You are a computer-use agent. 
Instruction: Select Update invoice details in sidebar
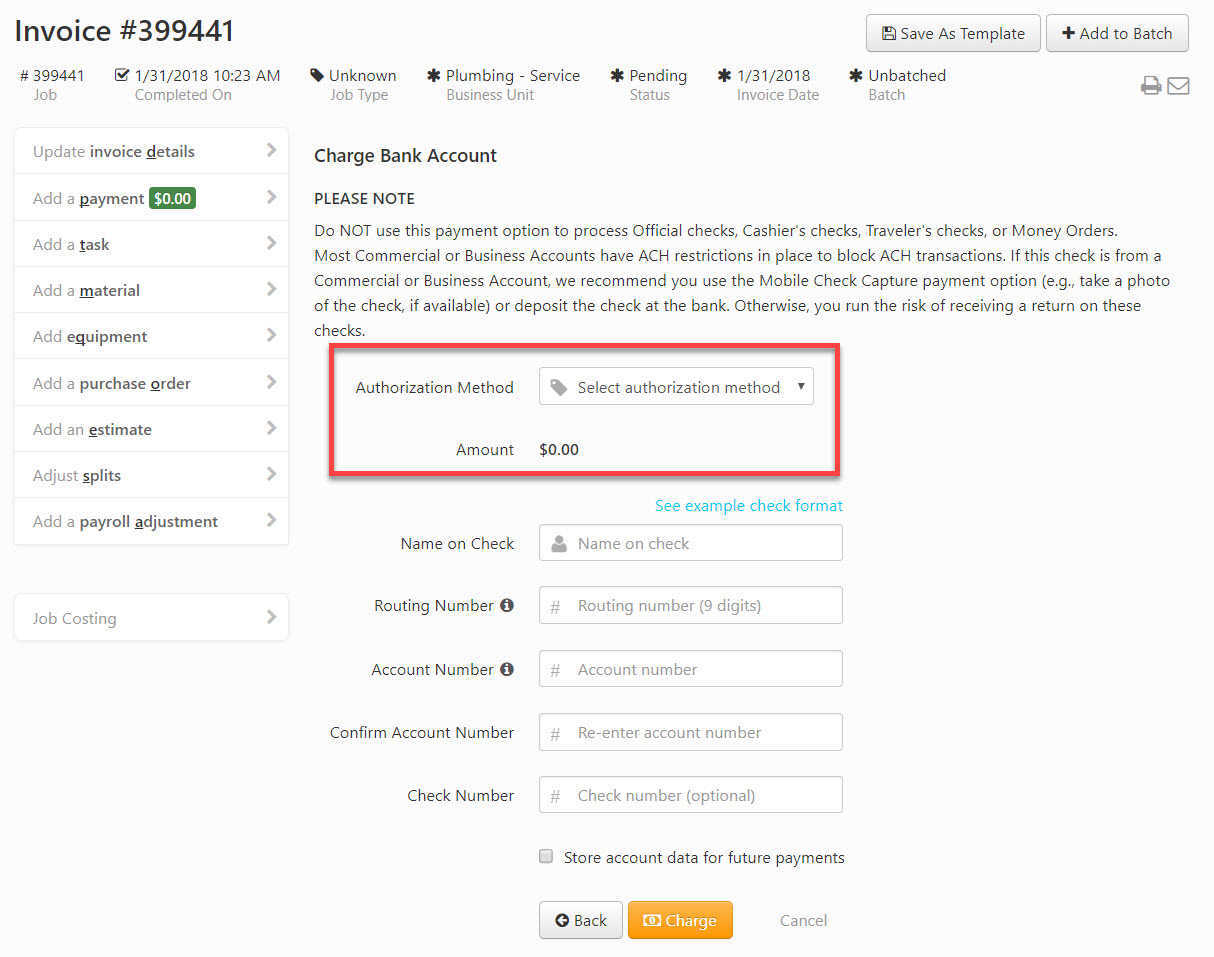coord(150,150)
